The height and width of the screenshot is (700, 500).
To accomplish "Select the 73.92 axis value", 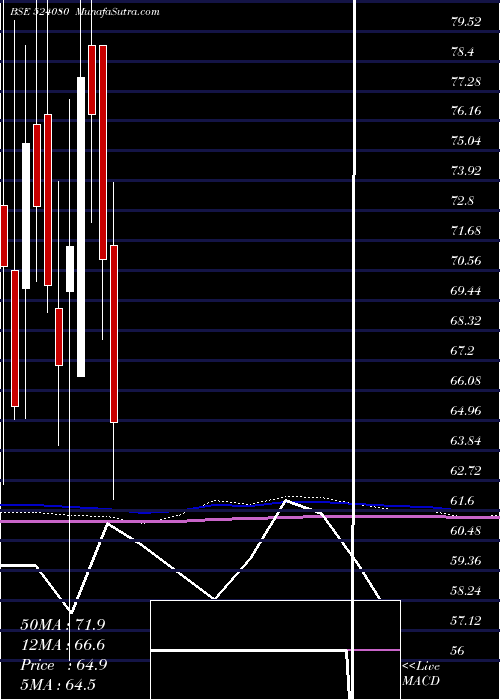I will coord(466,171).
